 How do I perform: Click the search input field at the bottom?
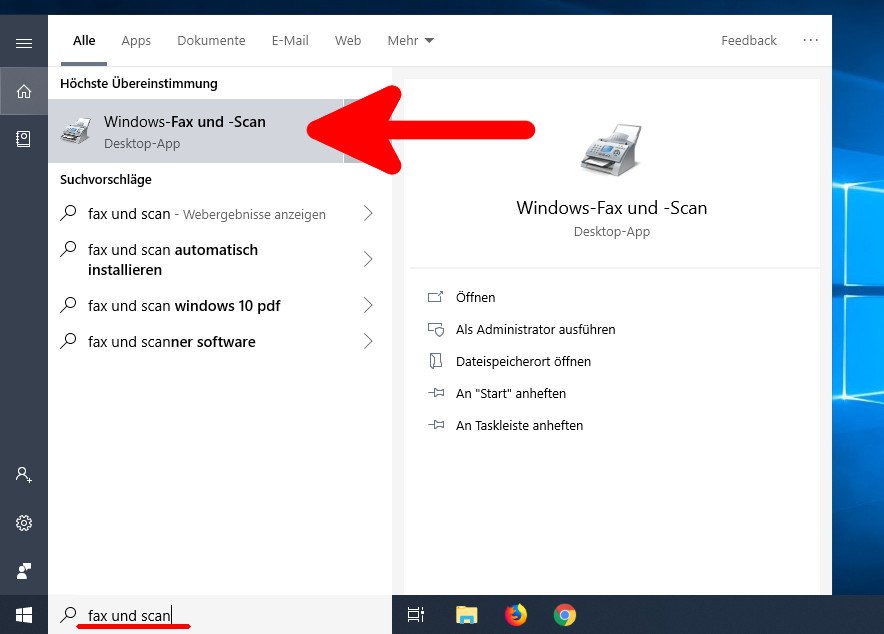[130, 614]
